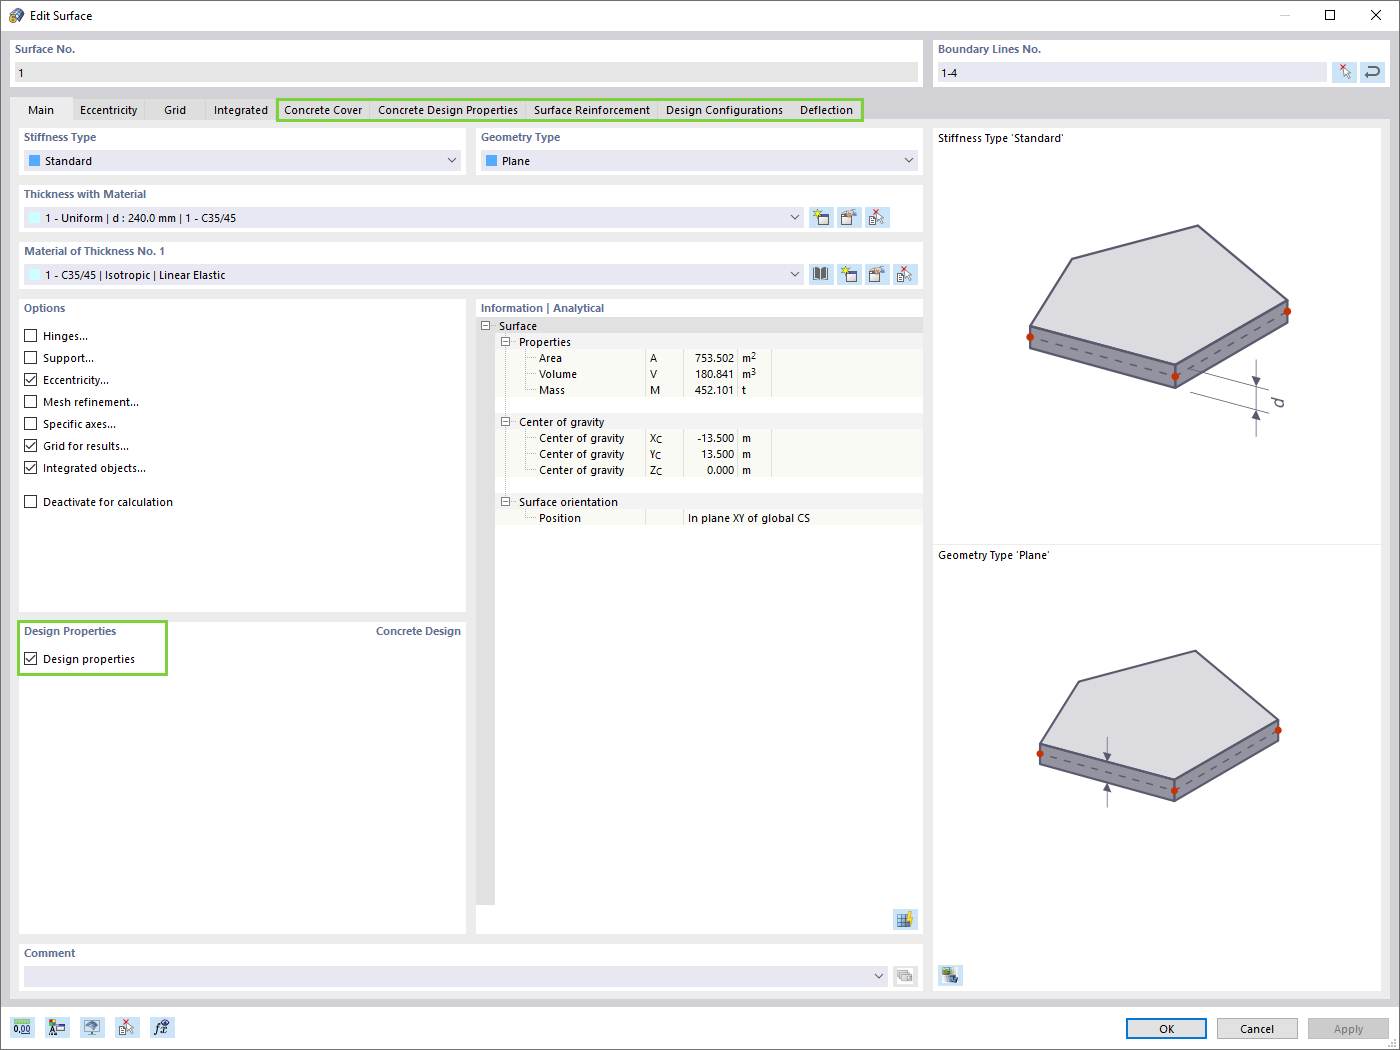Create a new material

pyautogui.click(x=849, y=274)
